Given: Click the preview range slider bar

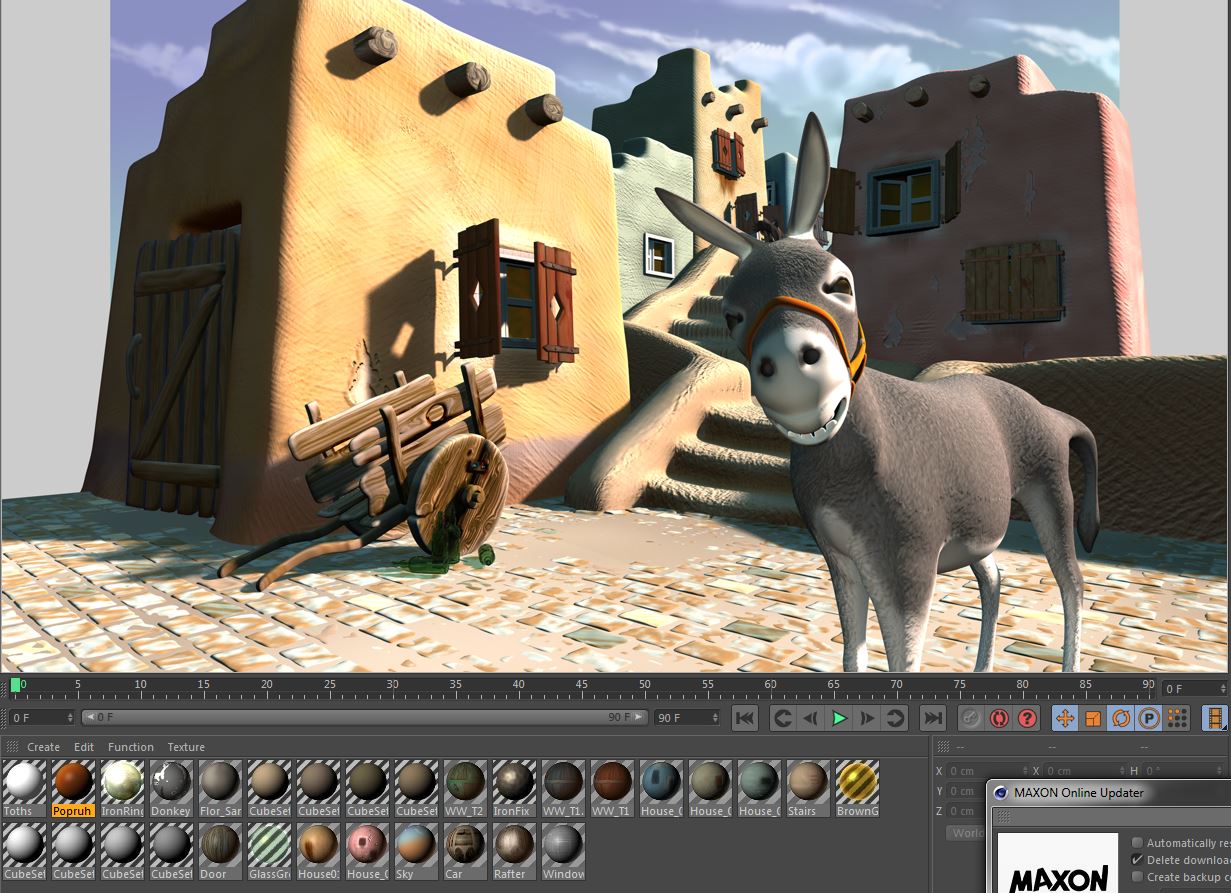Looking at the screenshot, I should (364, 717).
